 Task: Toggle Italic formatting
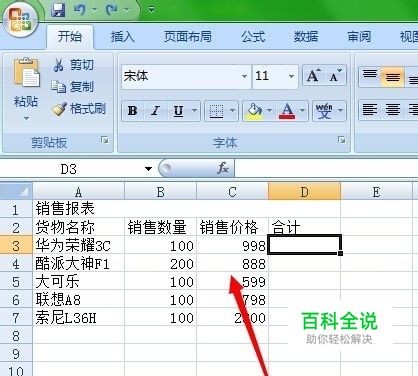pyautogui.click(x=155, y=111)
